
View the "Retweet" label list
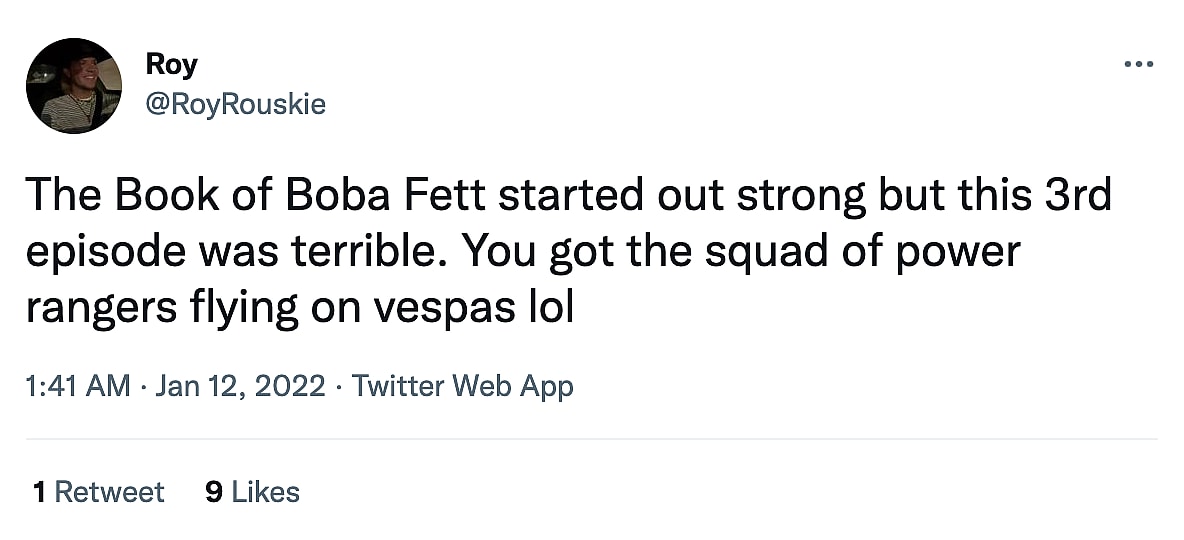point(109,492)
